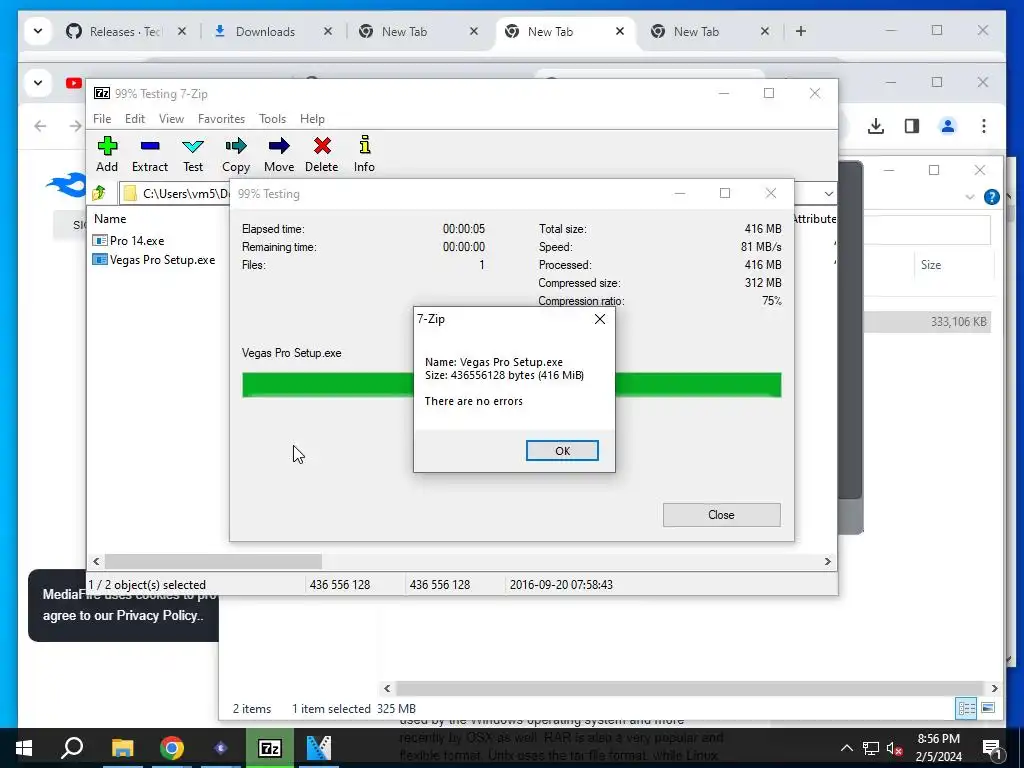Viewport: 1024px width, 768px height.
Task: Click OK in the 7-Zip dialog
Action: pos(562,451)
